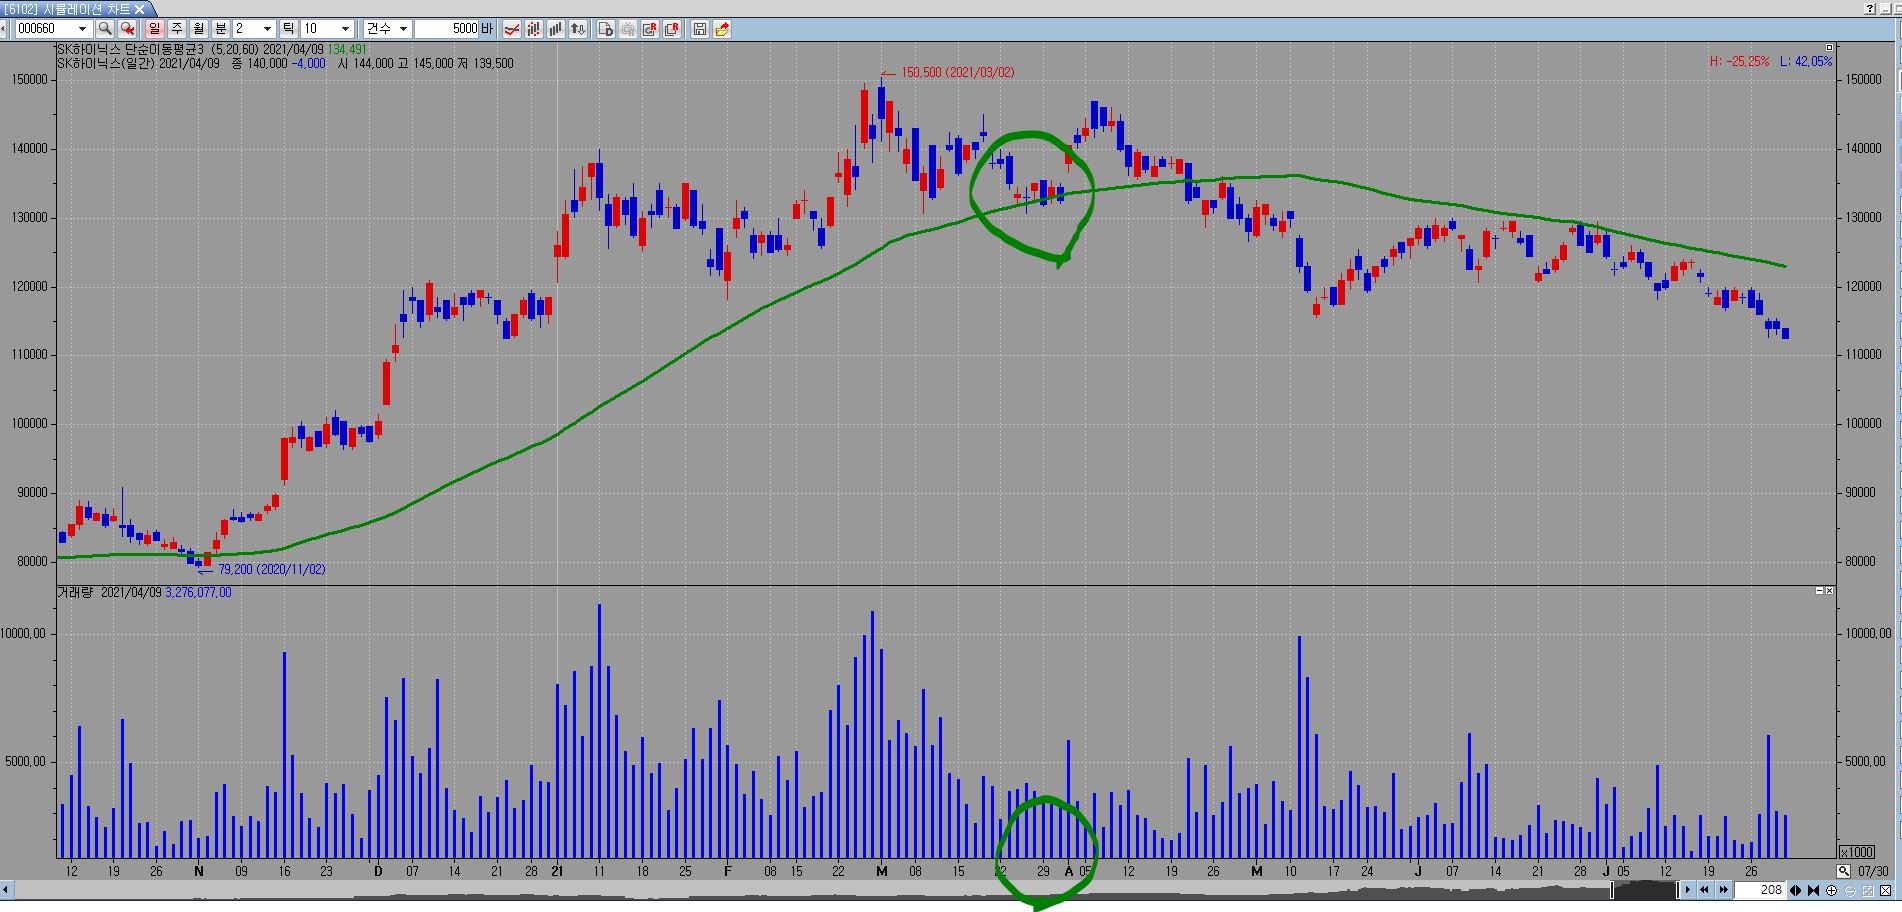Open the stock code 000660 dropdown
The height and width of the screenshot is (912, 1902).
(x=82, y=29)
